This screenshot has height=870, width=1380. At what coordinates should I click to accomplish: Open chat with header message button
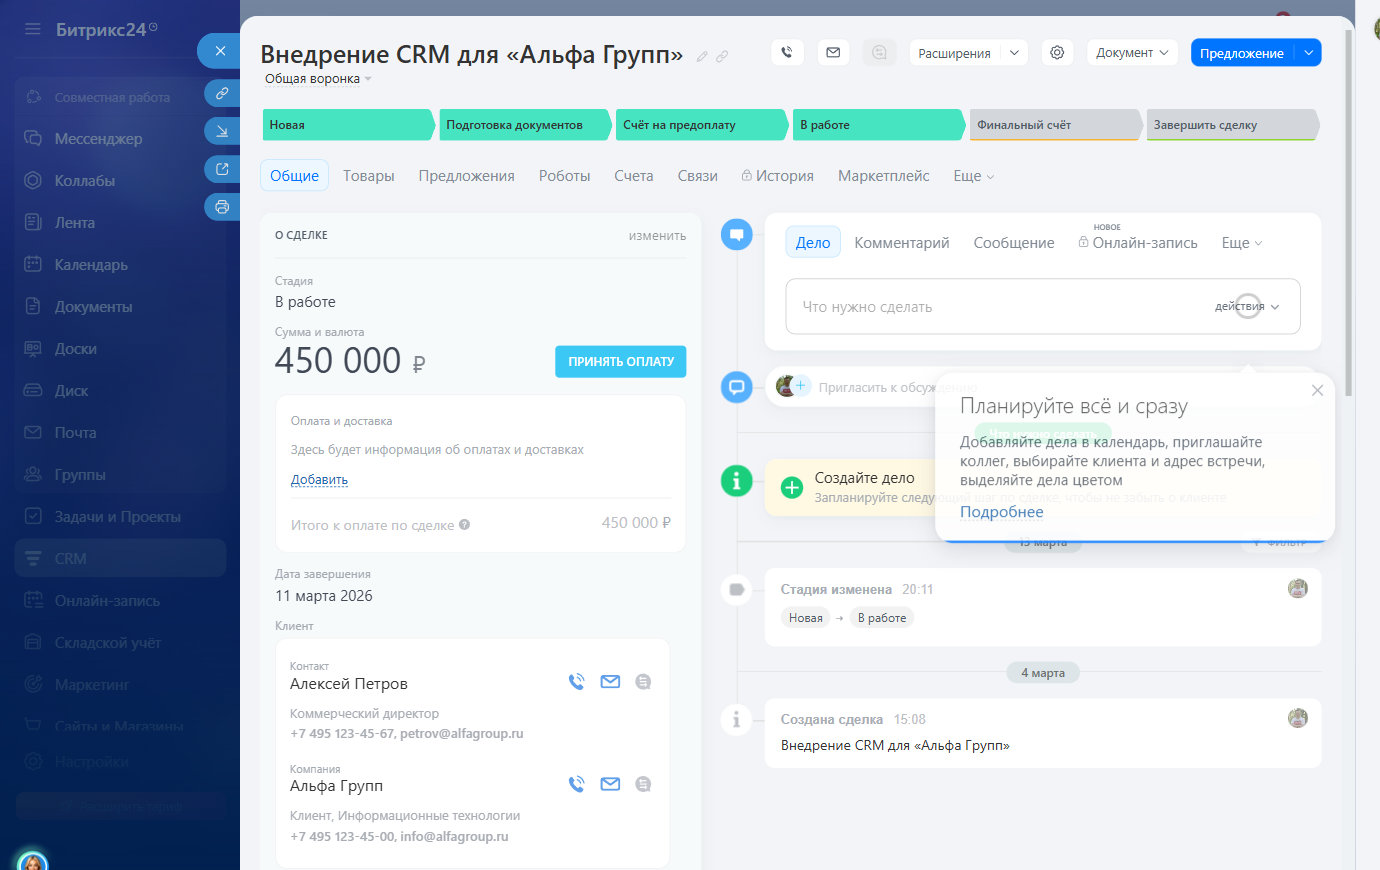(x=879, y=53)
